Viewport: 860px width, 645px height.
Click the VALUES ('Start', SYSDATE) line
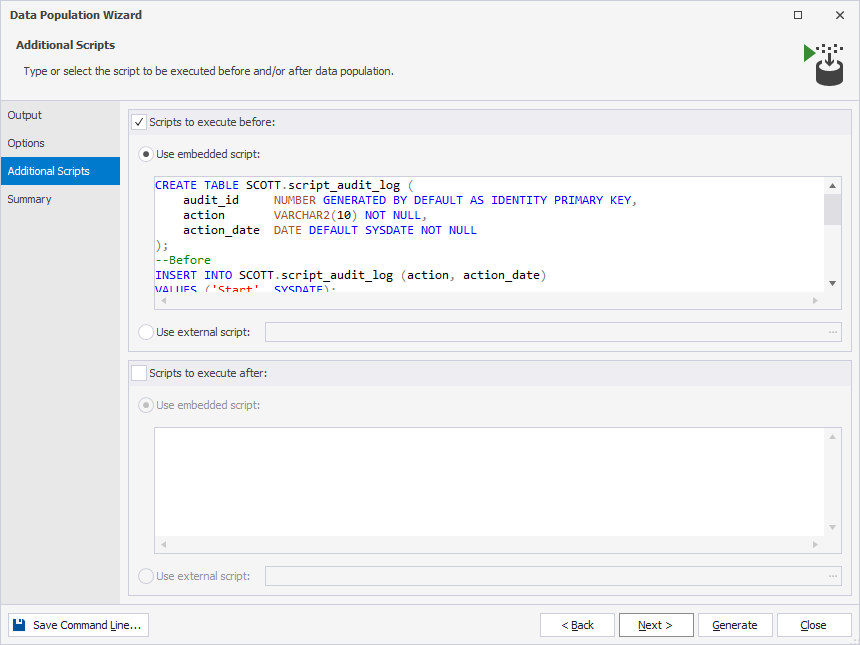pyautogui.click(x=245, y=288)
